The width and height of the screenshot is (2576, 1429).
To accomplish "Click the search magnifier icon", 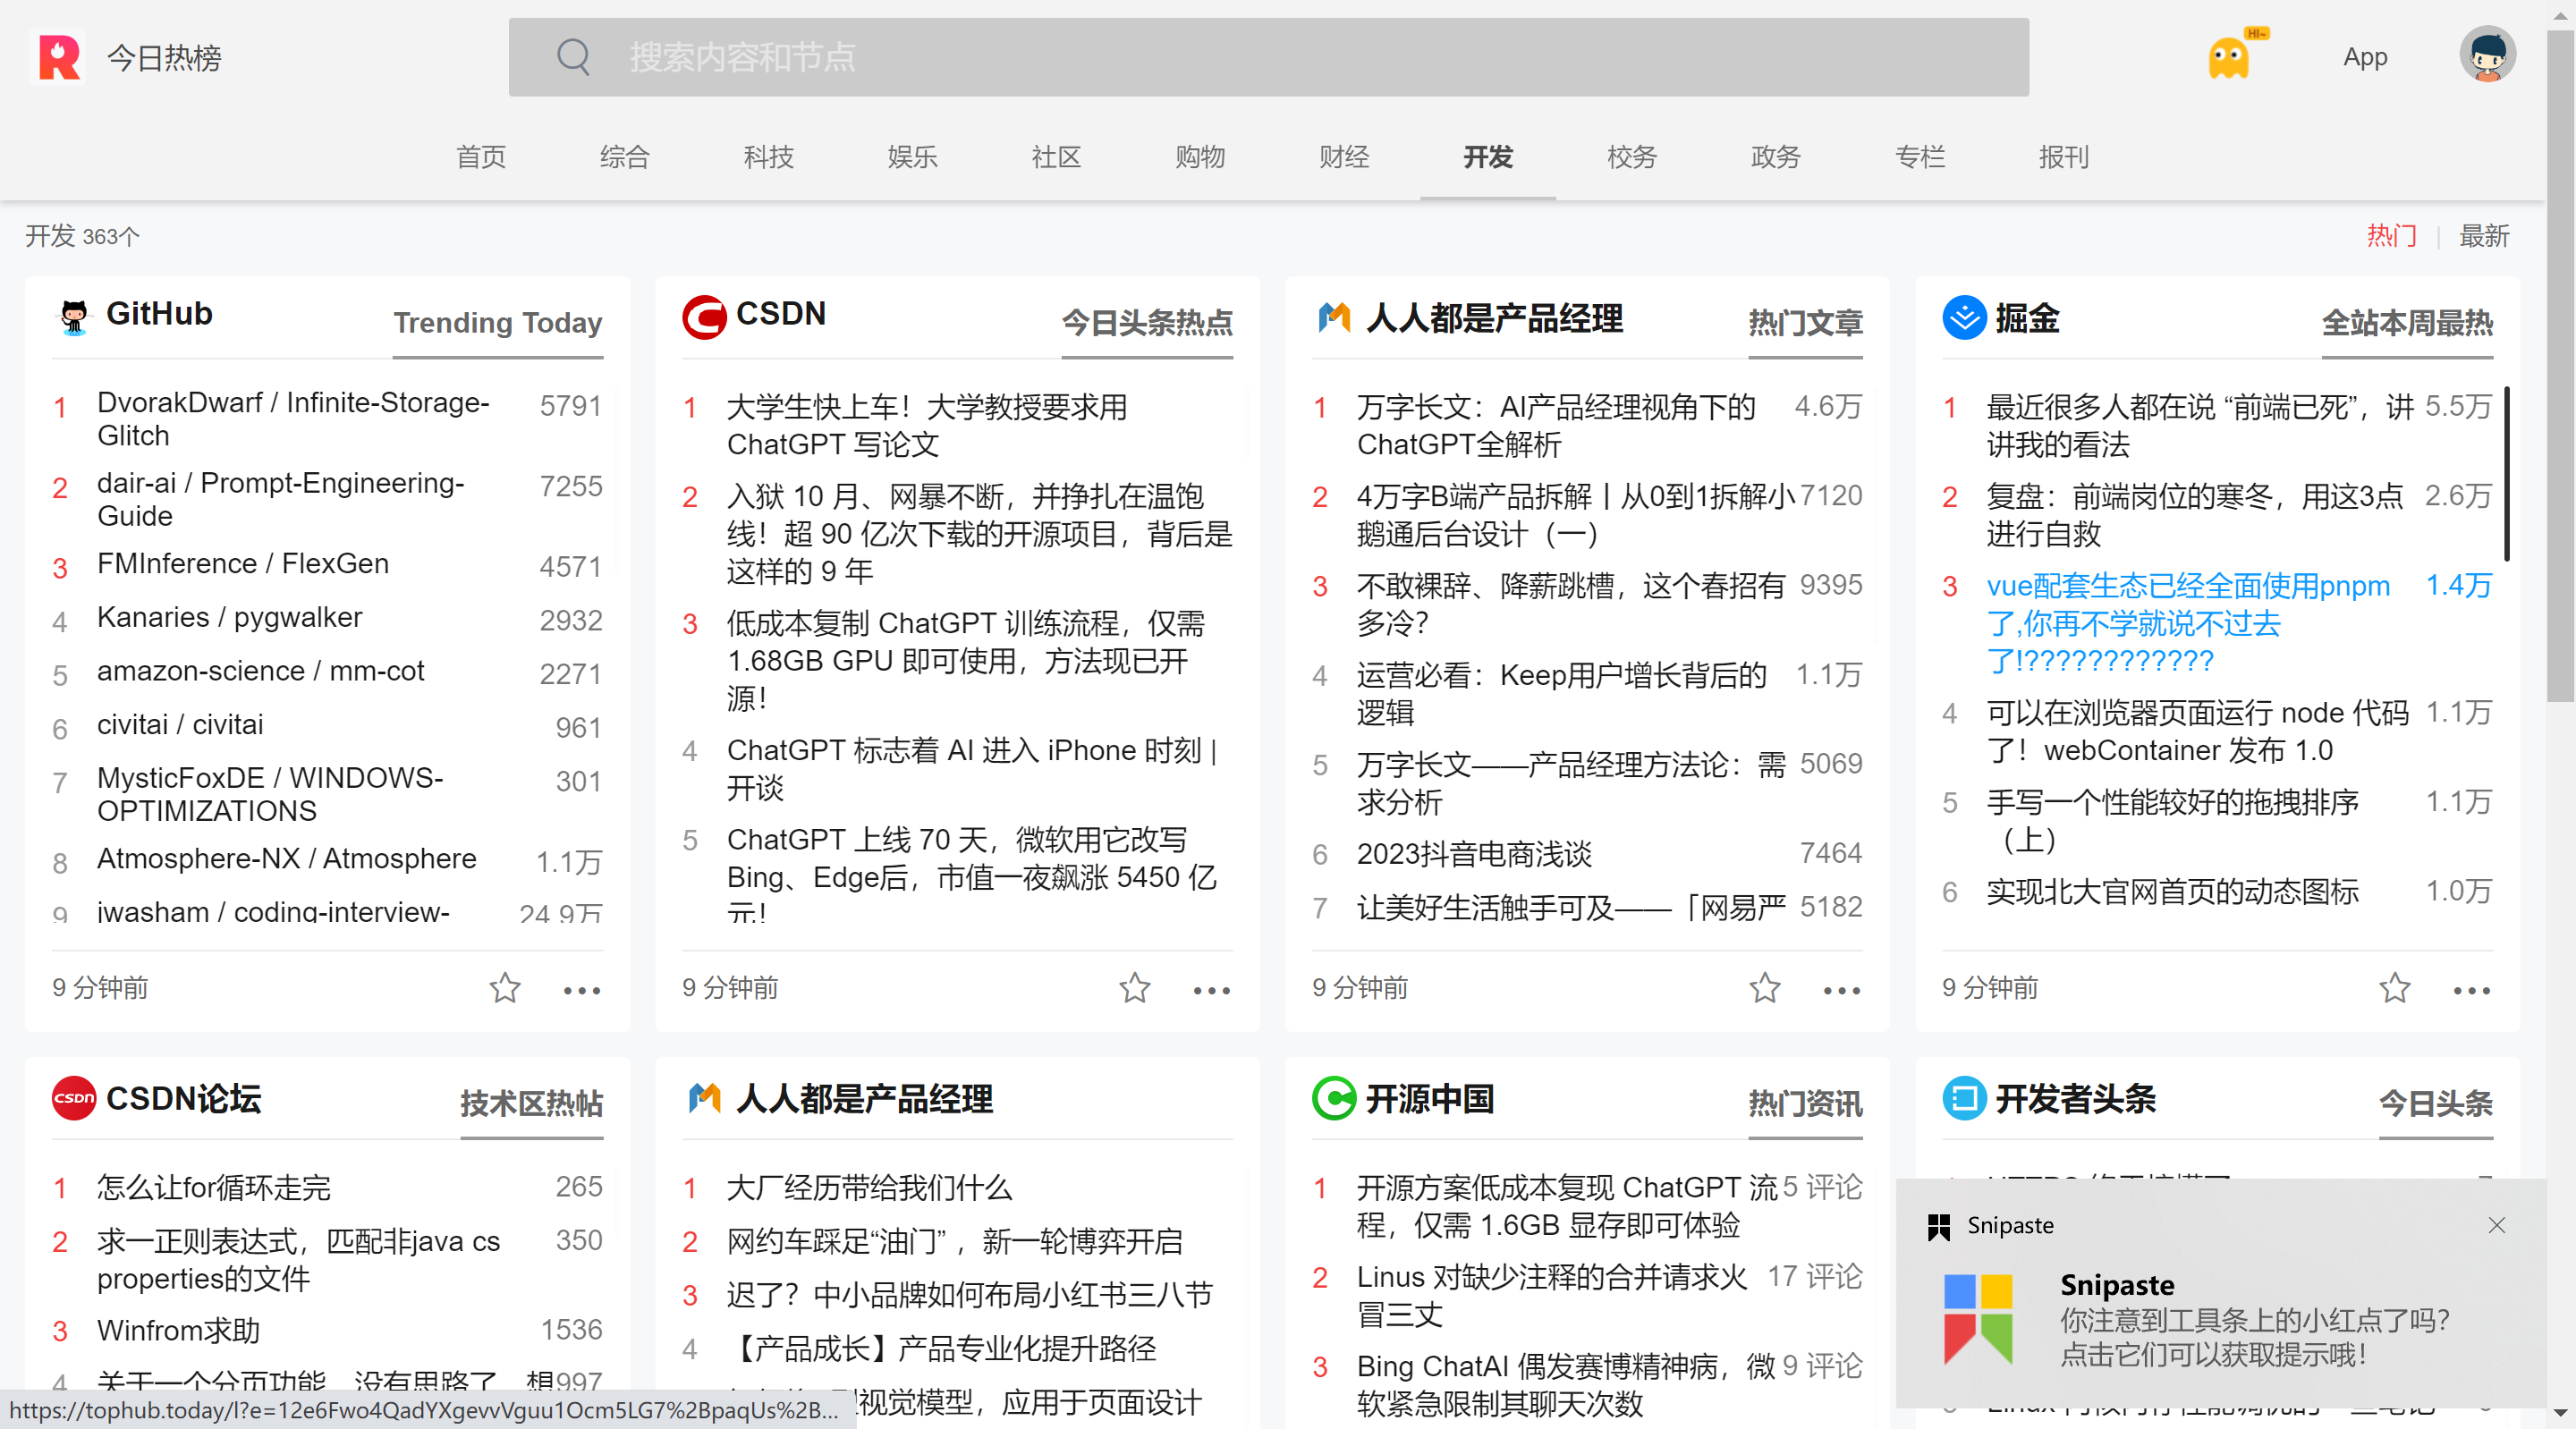I will tap(573, 57).
